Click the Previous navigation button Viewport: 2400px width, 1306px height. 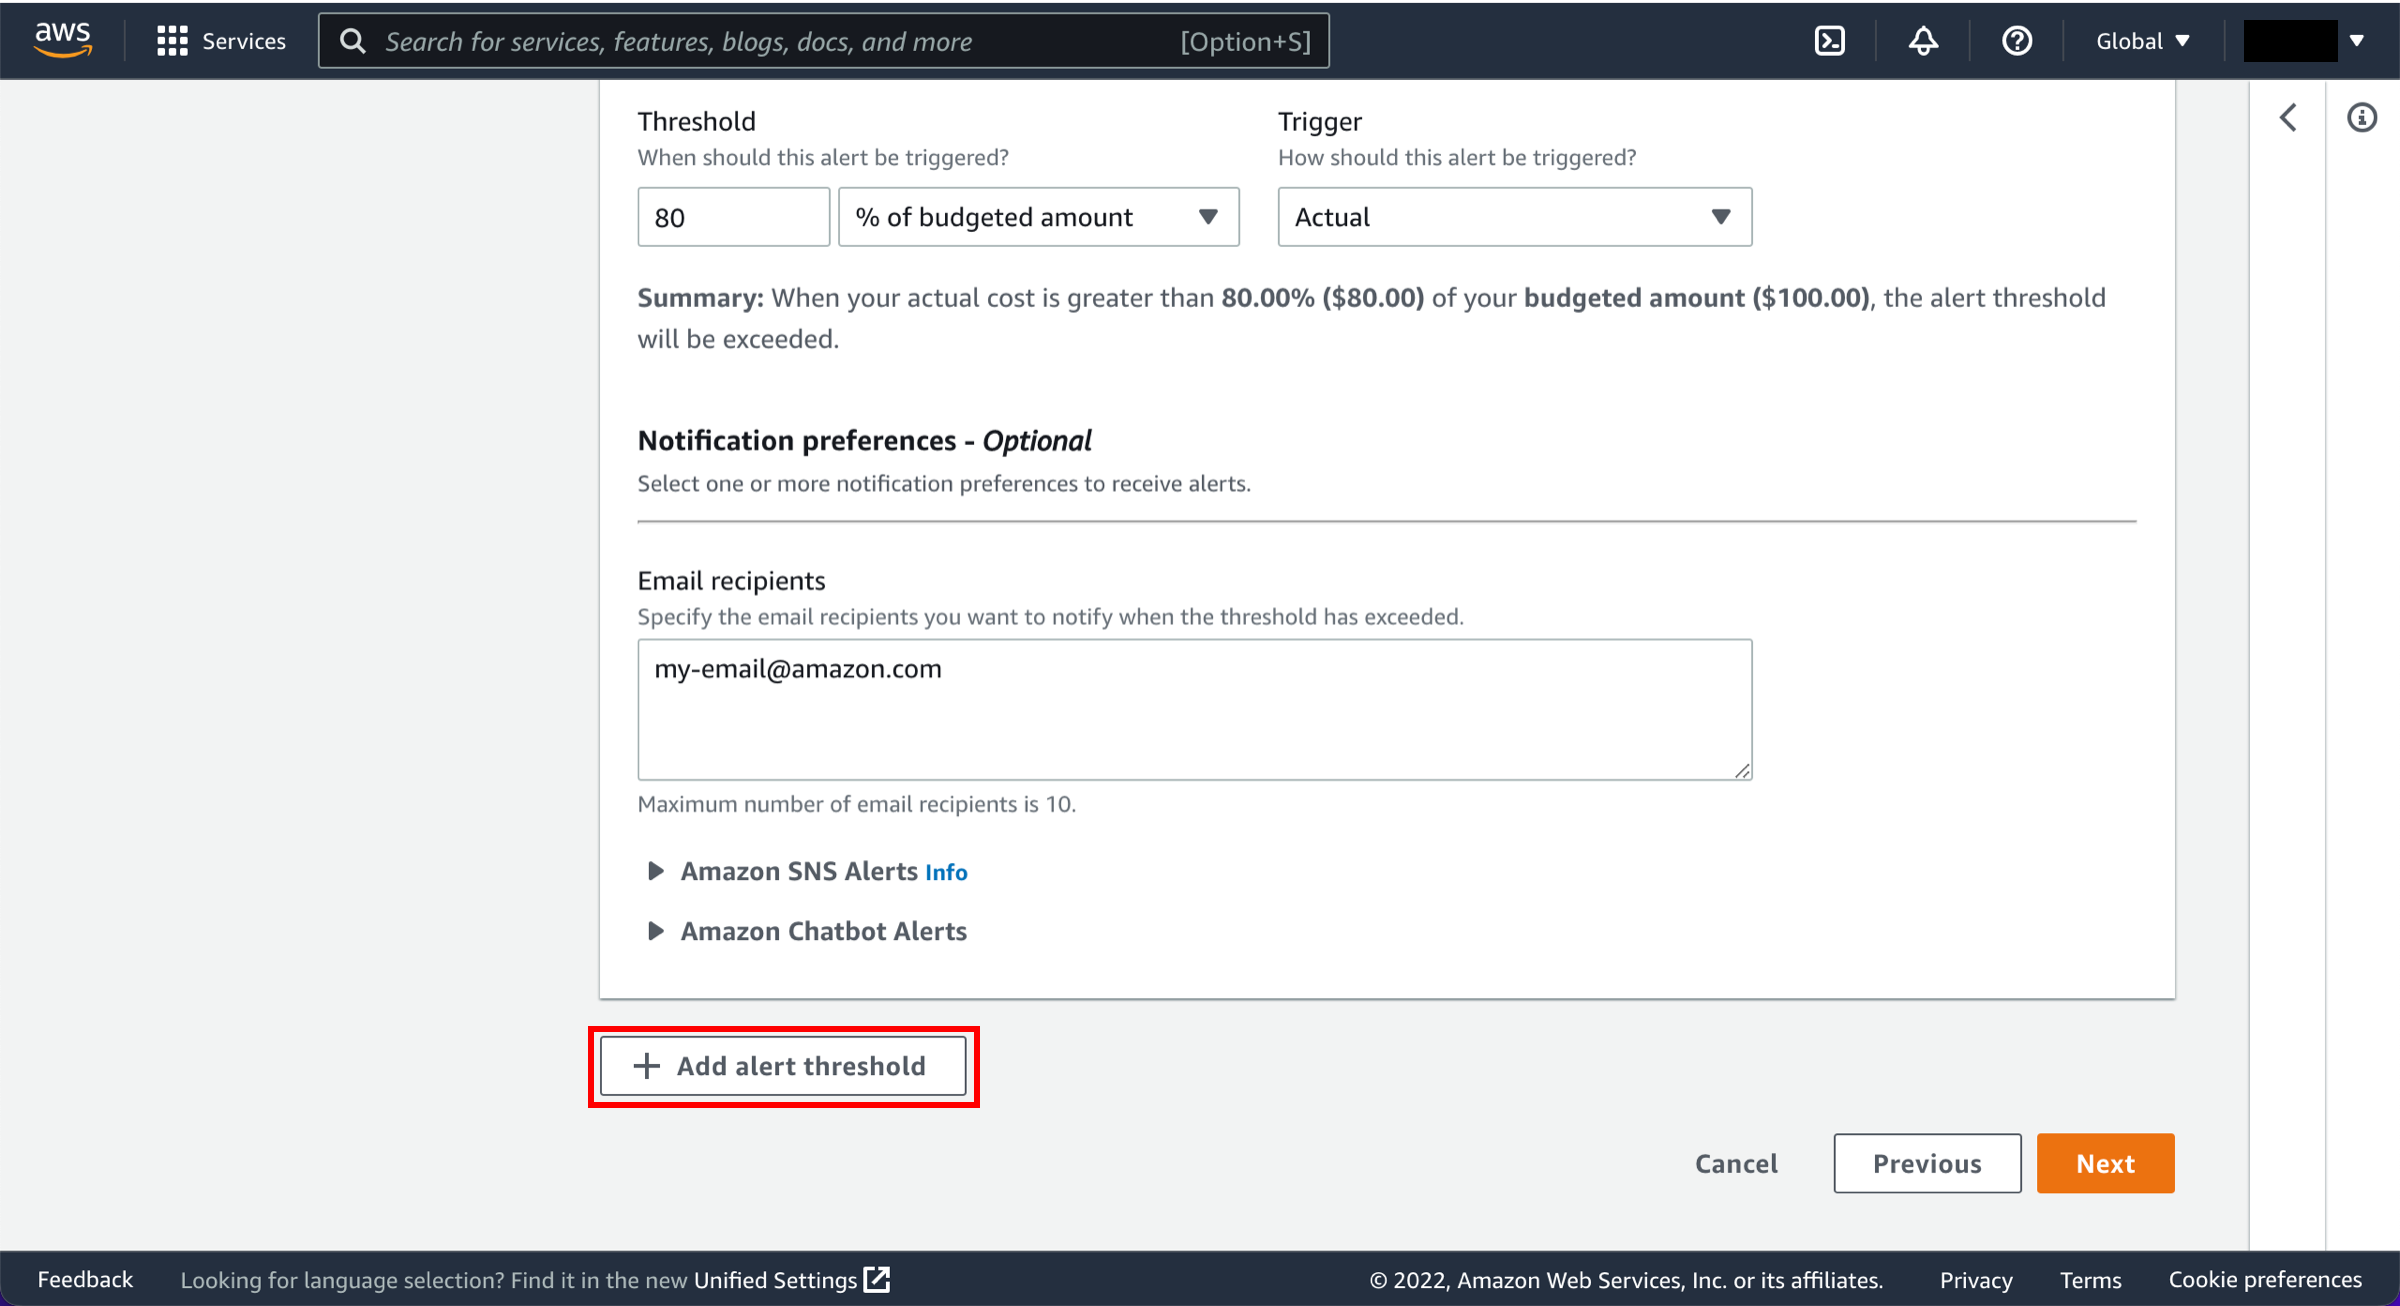[x=1924, y=1163]
